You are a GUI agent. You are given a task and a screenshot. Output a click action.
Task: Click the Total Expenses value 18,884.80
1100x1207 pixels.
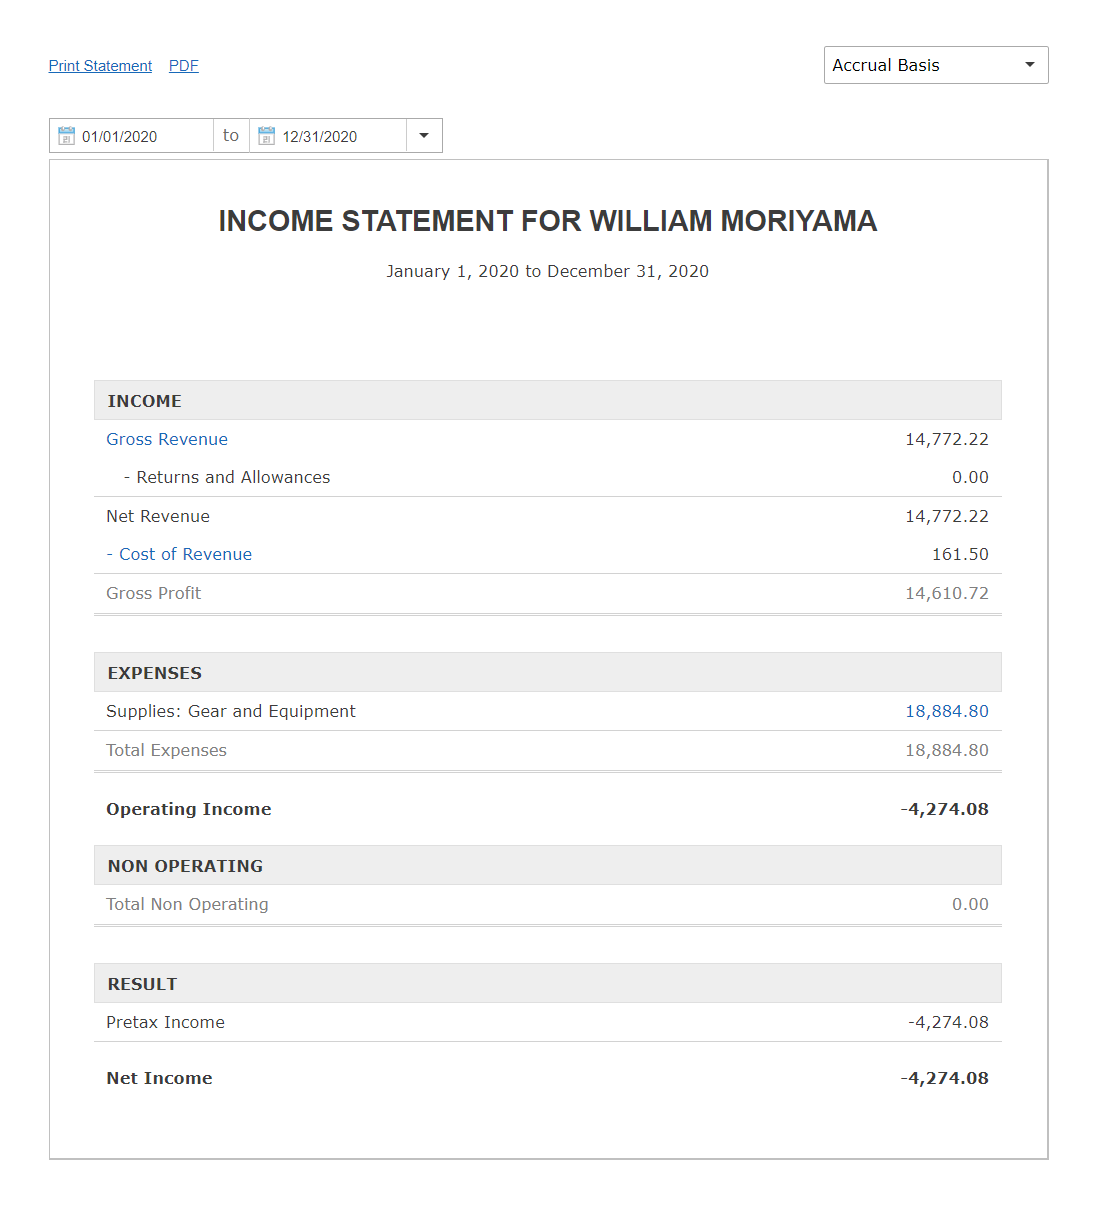pos(947,750)
